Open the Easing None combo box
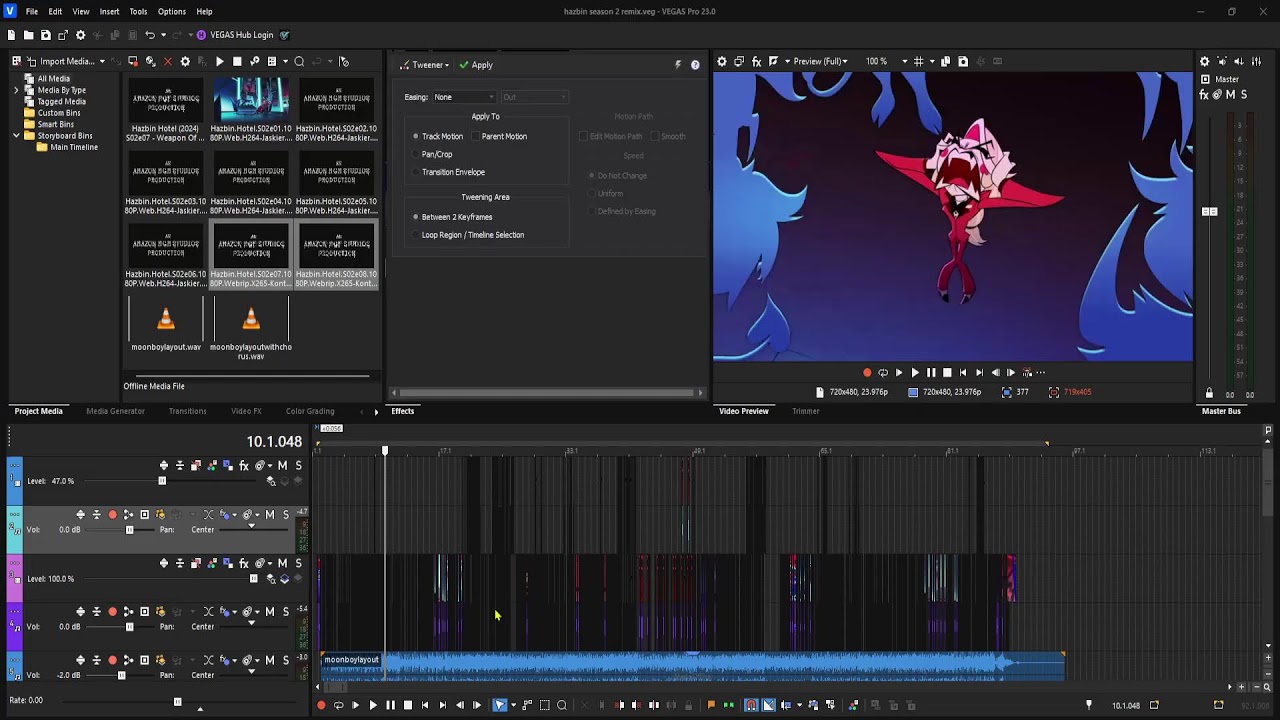The width and height of the screenshot is (1280, 720). click(x=464, y=97)
